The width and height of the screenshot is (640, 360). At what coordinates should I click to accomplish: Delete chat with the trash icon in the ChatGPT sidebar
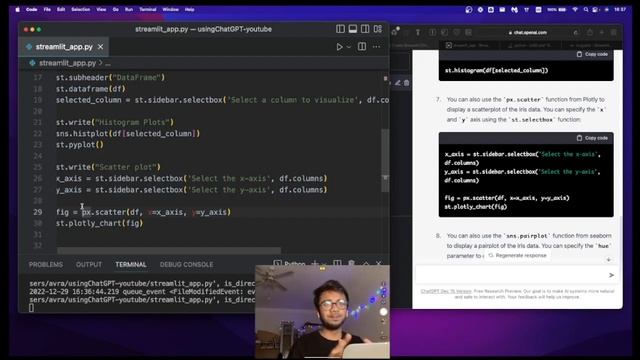(407, 83)
